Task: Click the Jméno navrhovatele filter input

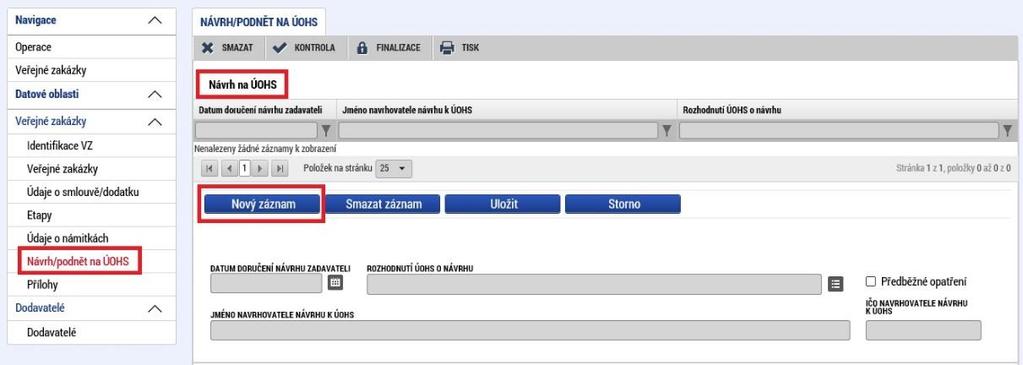Action: (498, 131)
